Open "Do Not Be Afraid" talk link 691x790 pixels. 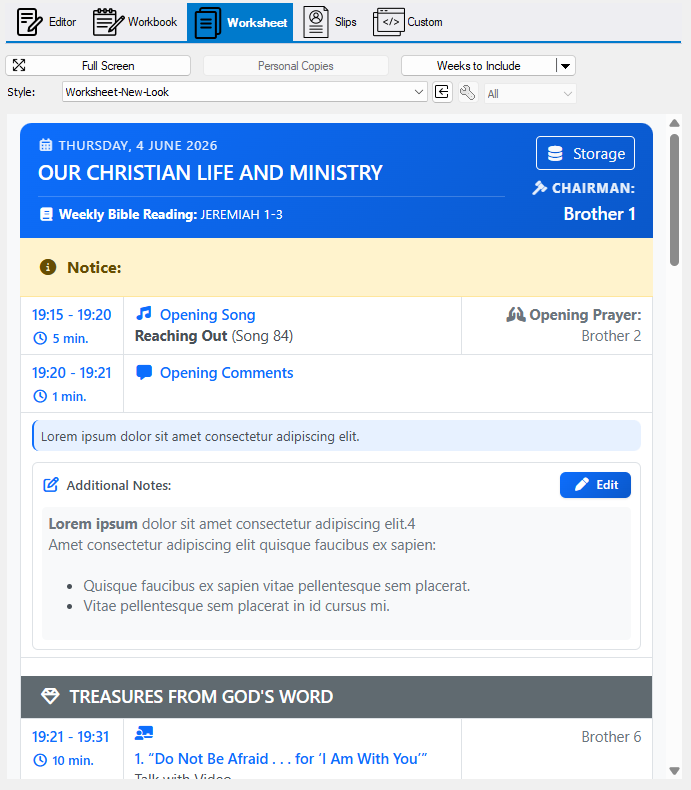281,759
